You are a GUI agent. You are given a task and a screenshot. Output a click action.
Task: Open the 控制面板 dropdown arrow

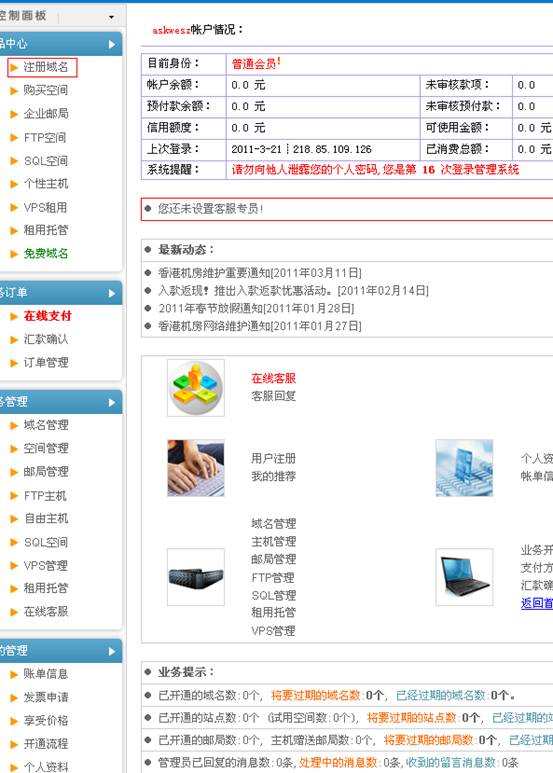[x=111, y=17]
